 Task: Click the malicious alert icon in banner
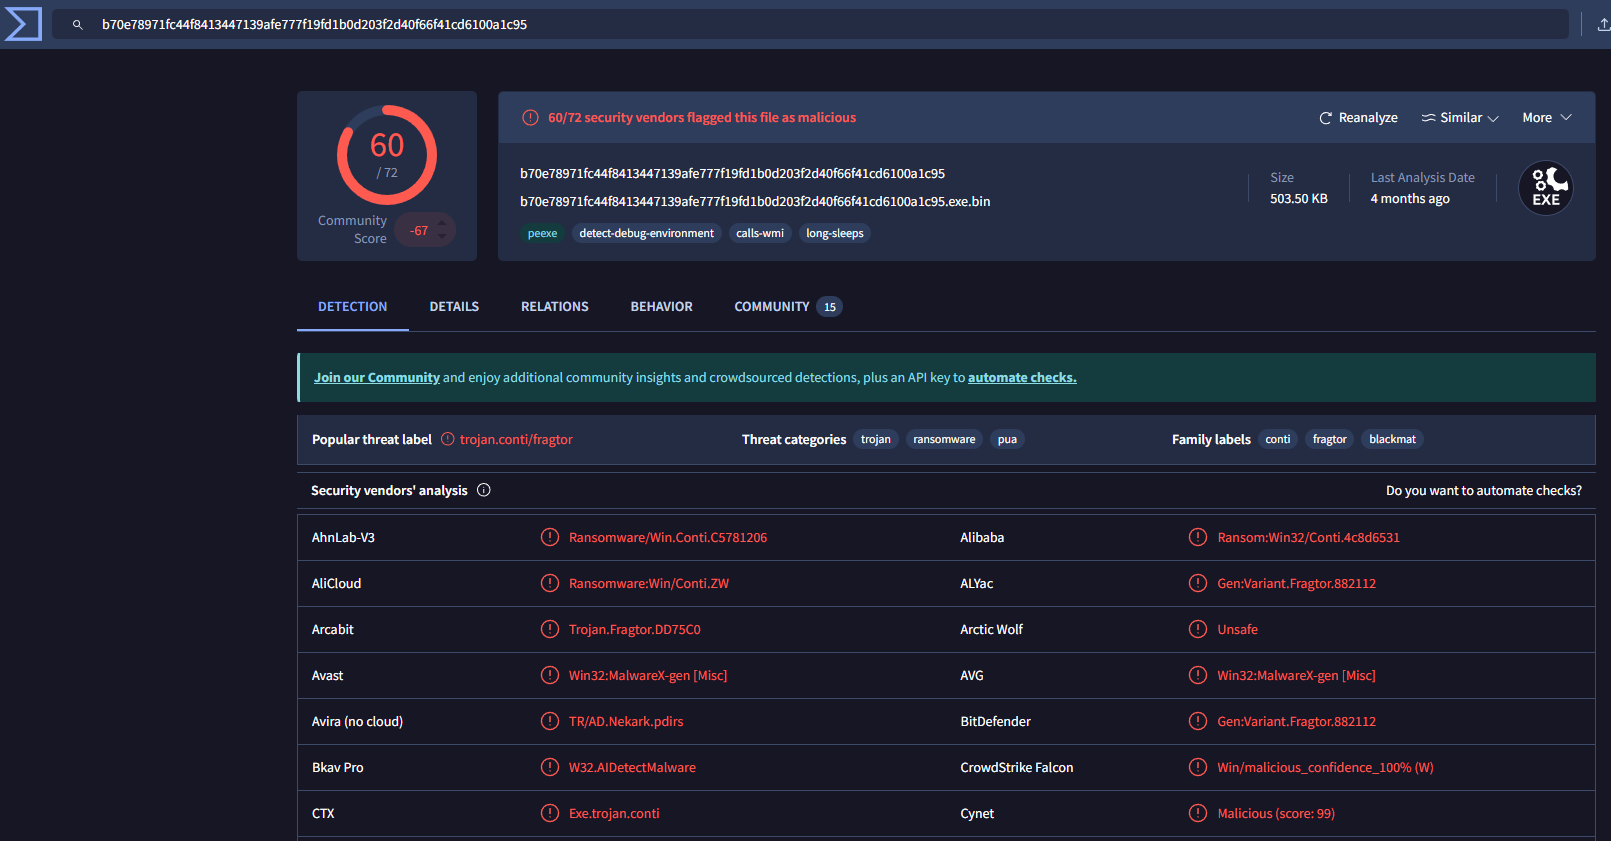pyautogui.click(x=531, y=118)
